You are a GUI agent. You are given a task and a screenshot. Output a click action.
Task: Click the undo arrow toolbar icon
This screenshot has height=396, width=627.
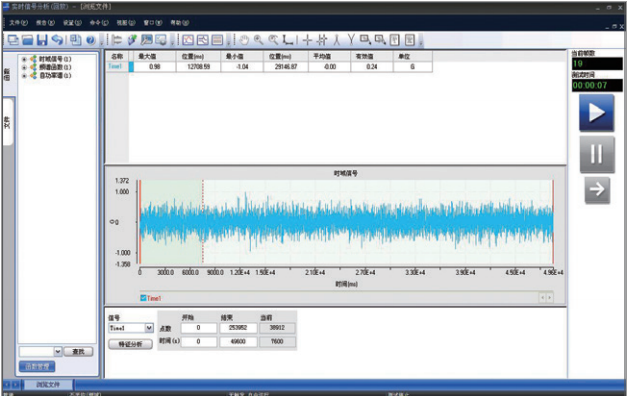(58, 40)
